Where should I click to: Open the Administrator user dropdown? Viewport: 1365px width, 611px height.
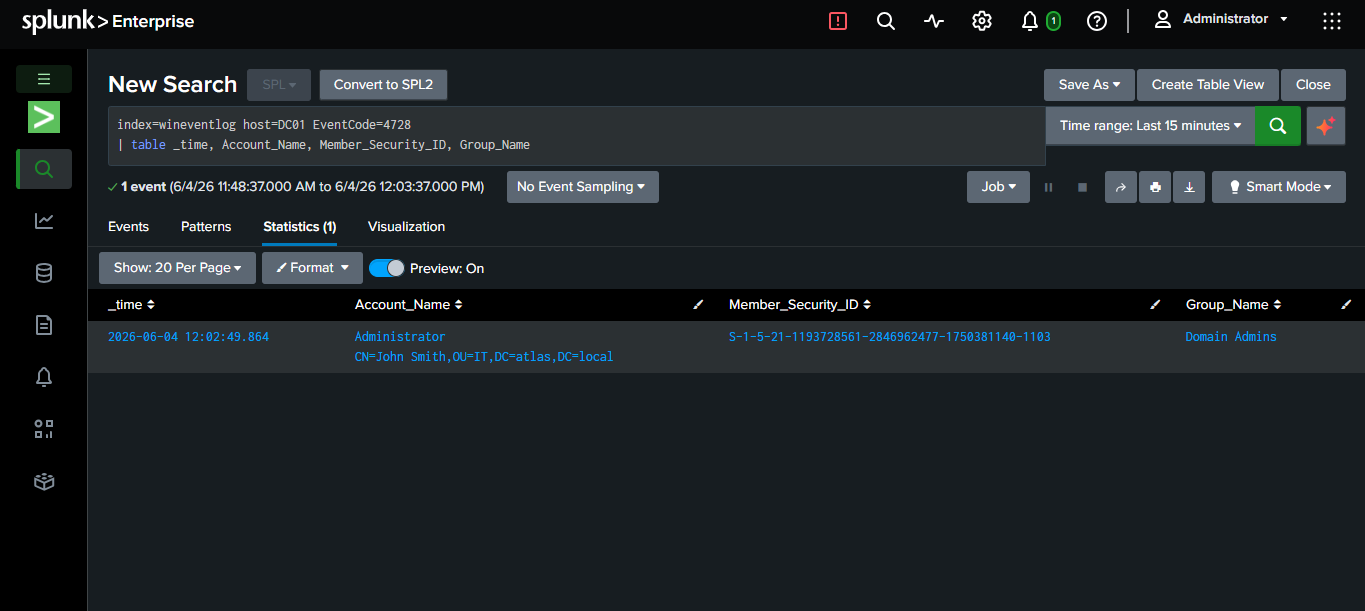pos(1221,19)
